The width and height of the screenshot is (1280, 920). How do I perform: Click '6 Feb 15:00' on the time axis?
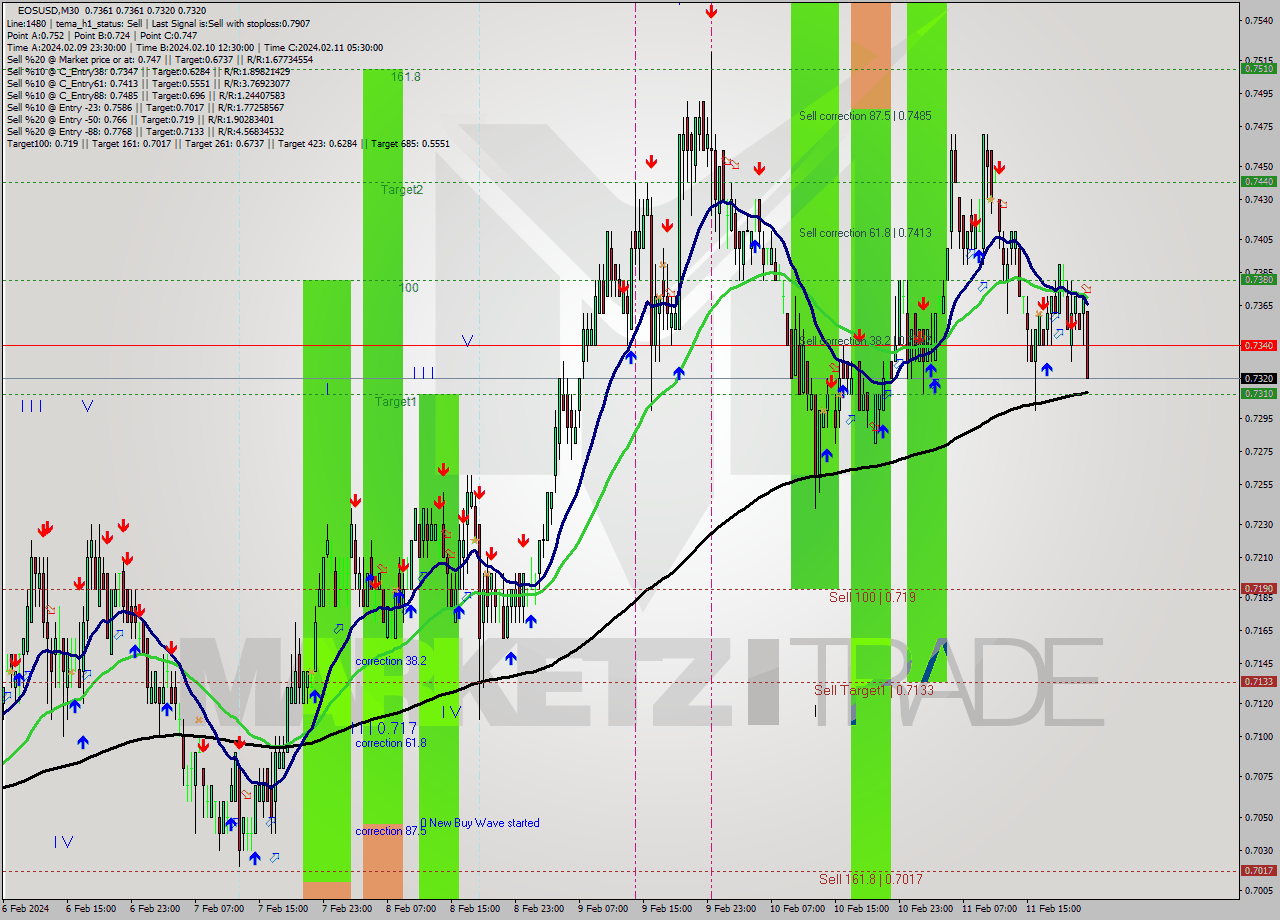[91, 909]
